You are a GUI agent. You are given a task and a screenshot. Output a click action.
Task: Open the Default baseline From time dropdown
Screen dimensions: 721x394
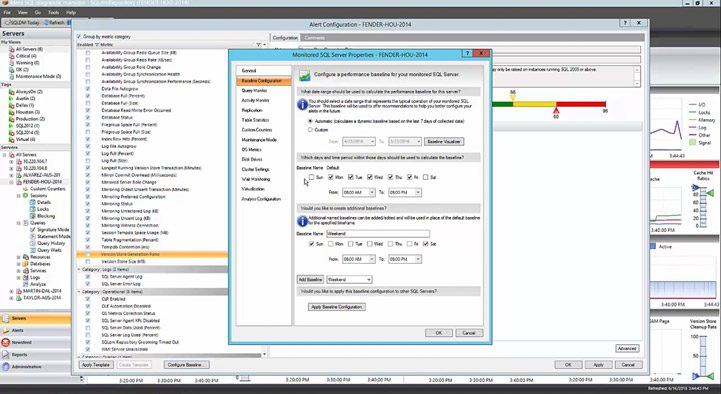372,192
